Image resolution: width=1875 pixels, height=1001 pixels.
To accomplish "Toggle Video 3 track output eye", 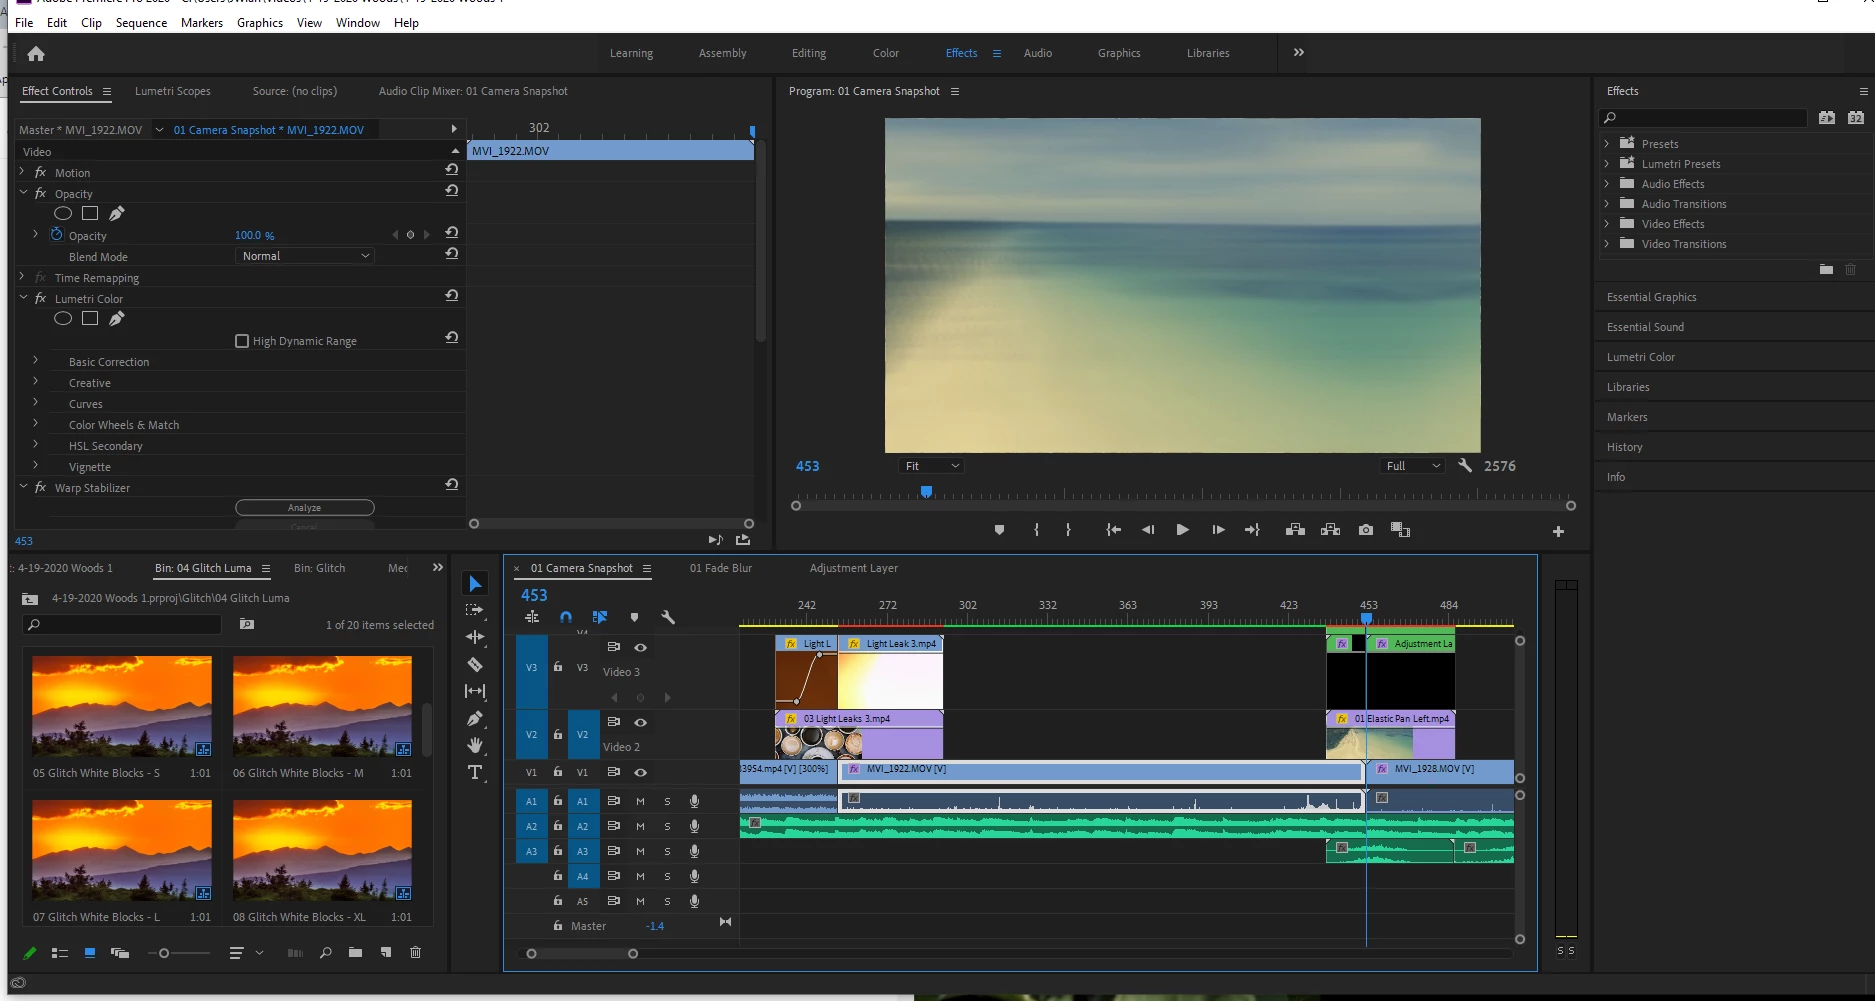I will pyautogui.click(x=640, y=647).
